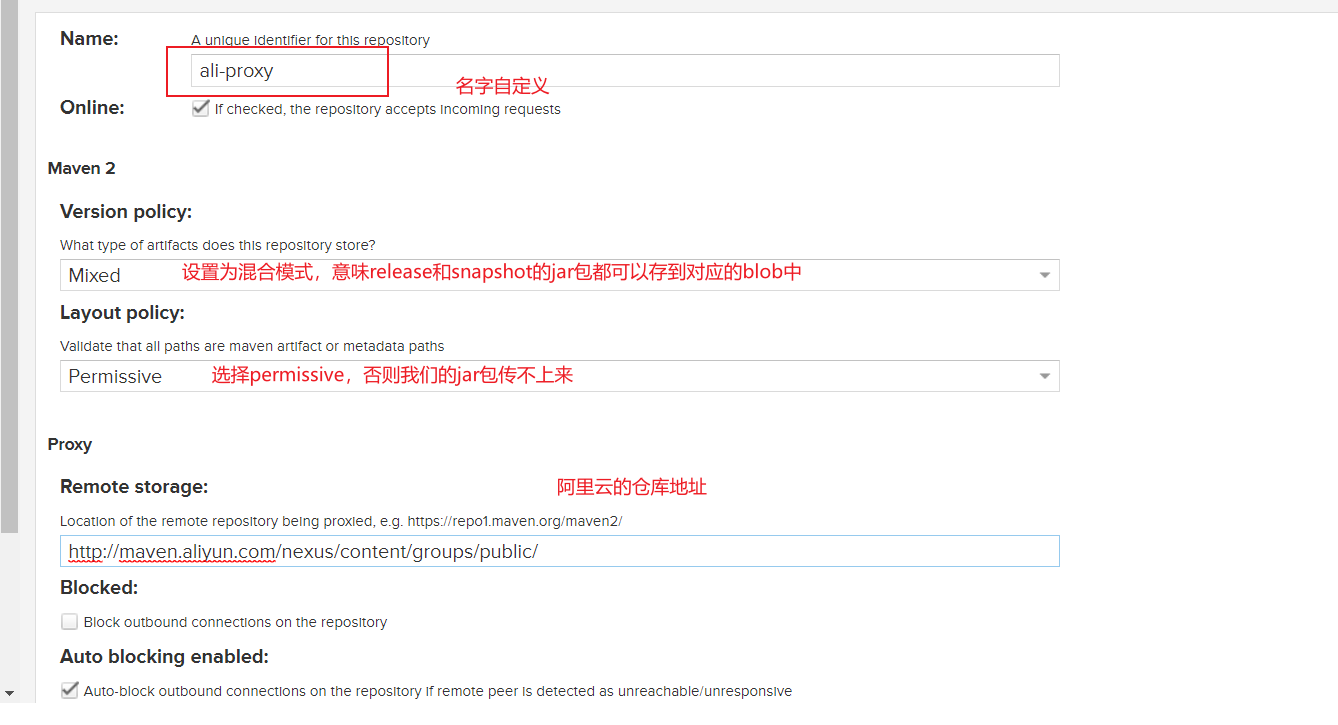The image size is (1338, 725).
Task: Click the 'Auto blocking enabled:' field label
Action: coord(164,657)
